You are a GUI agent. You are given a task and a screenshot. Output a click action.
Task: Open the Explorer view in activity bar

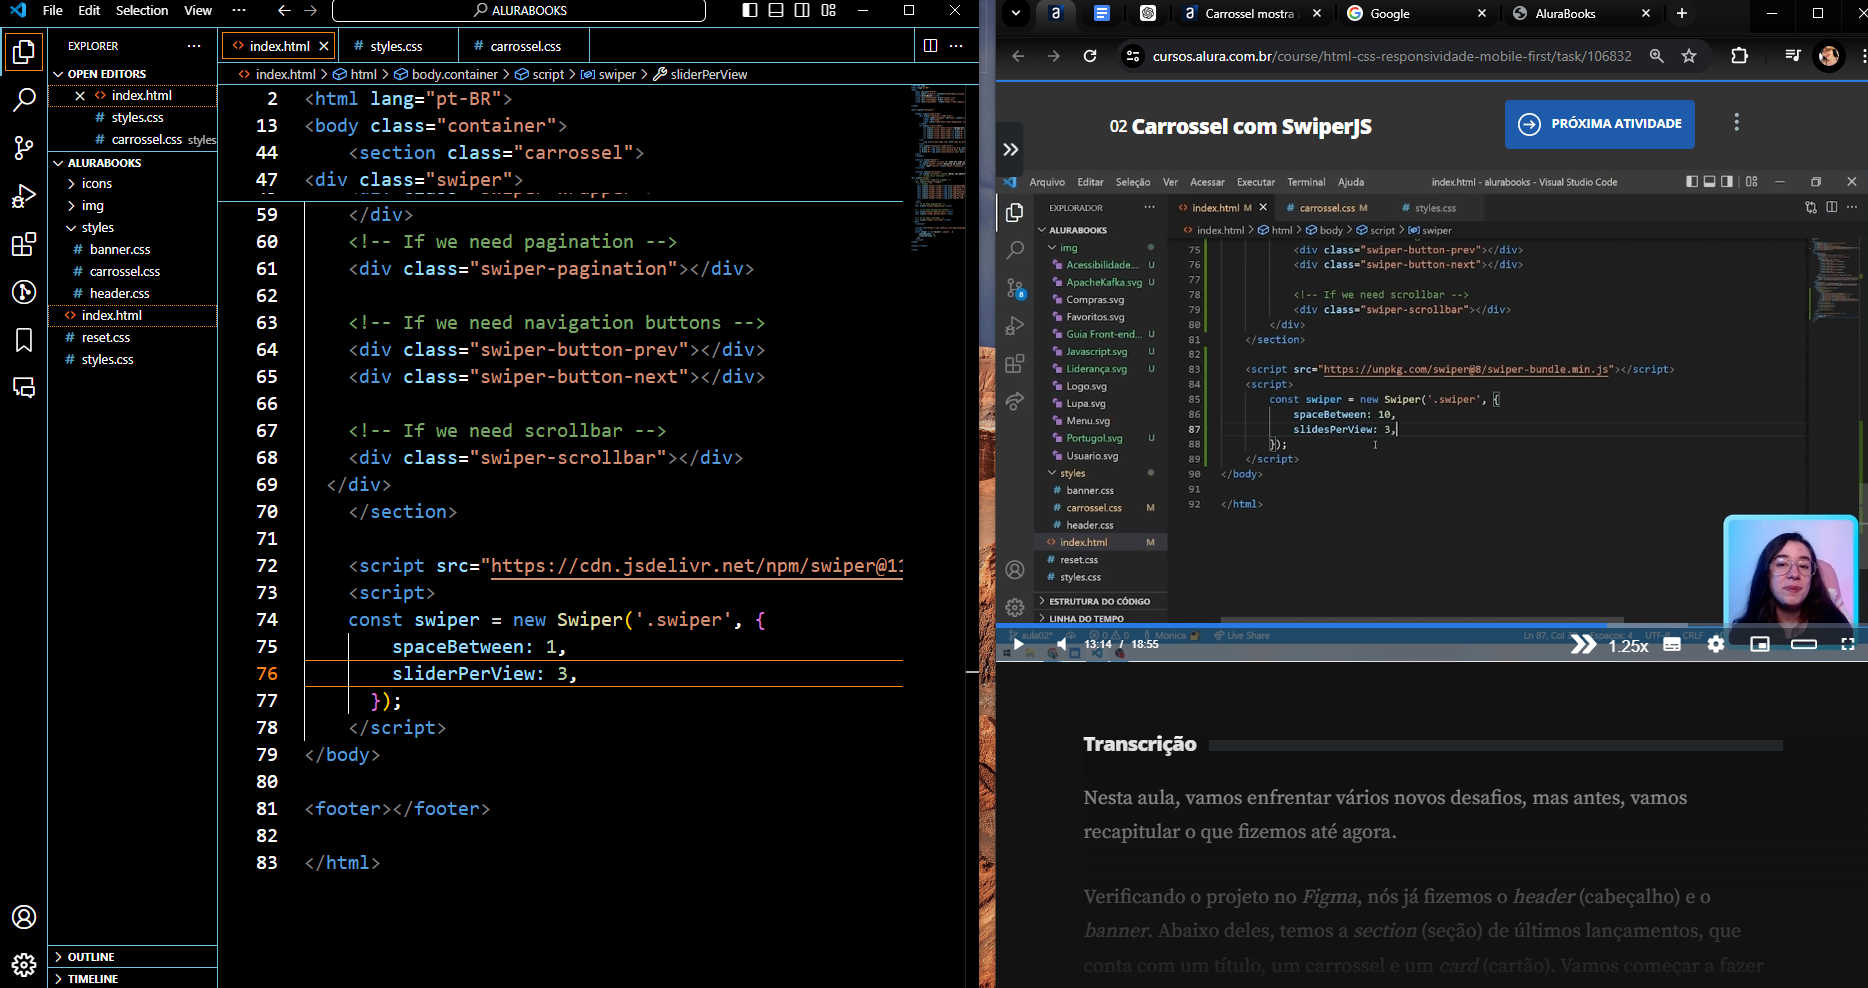point(24,52)
